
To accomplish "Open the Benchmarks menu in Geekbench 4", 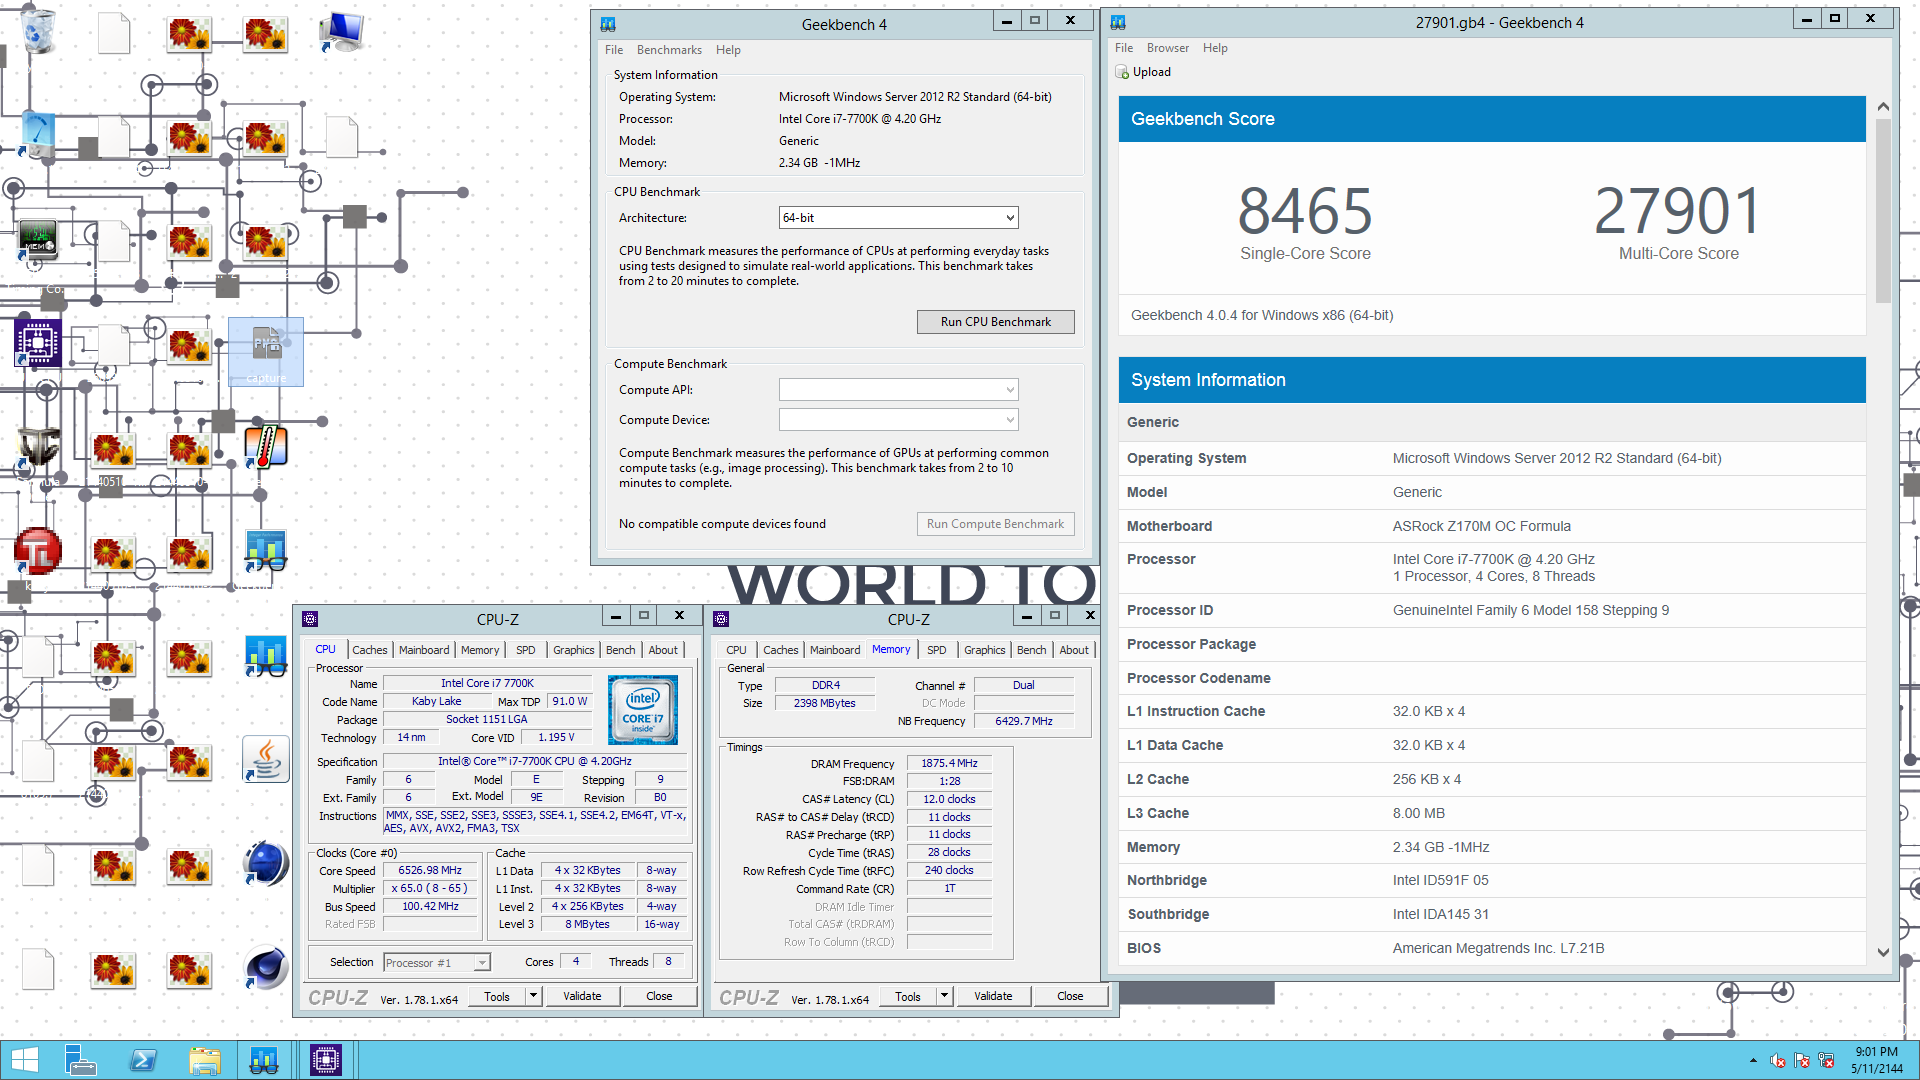I will click(669, 50).
